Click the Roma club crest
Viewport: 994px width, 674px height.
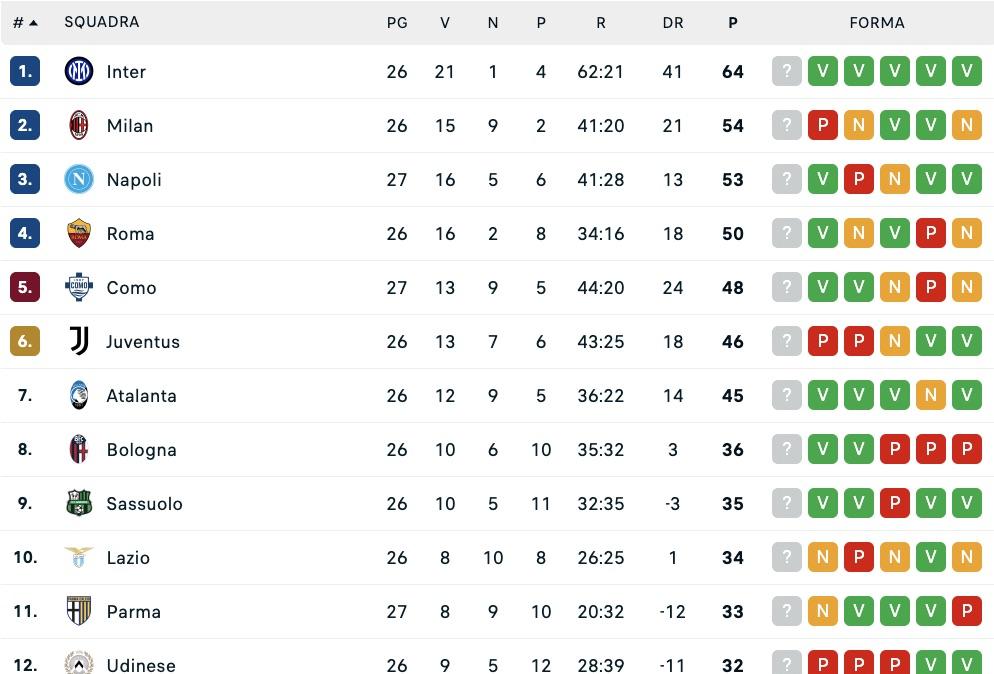[x=78, y=233]
